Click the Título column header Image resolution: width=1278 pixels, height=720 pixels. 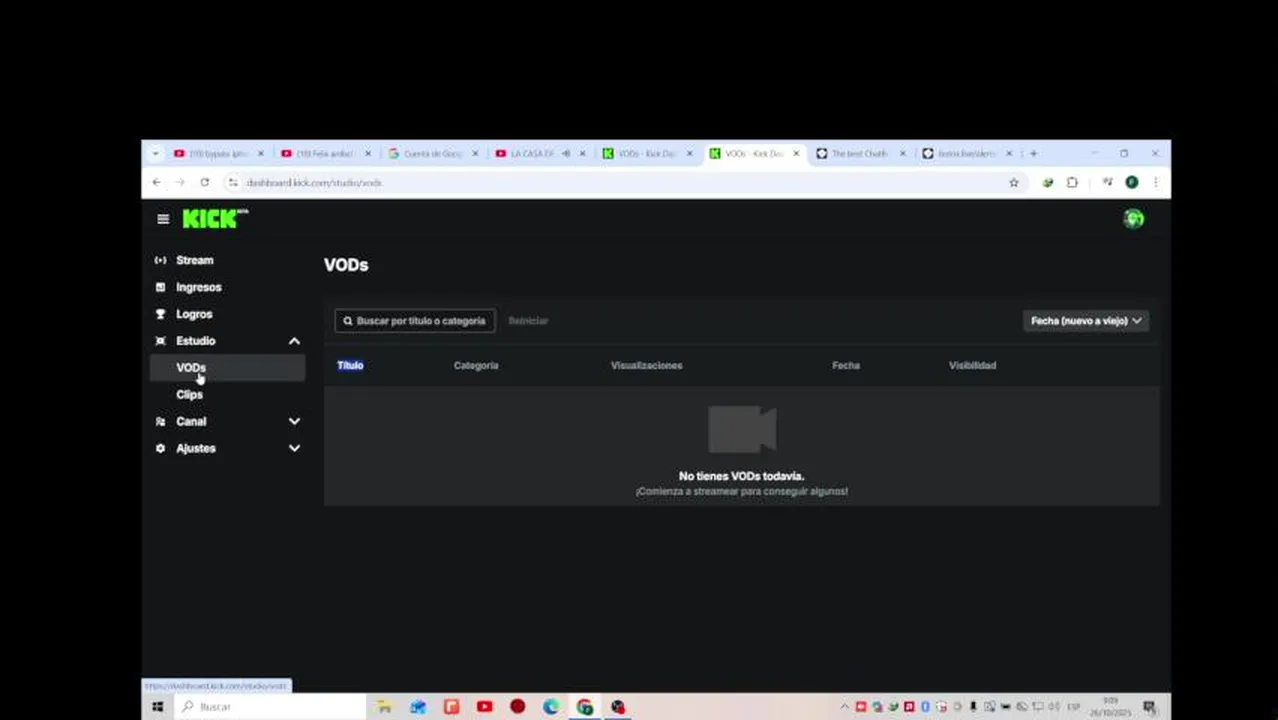point(350,366)
